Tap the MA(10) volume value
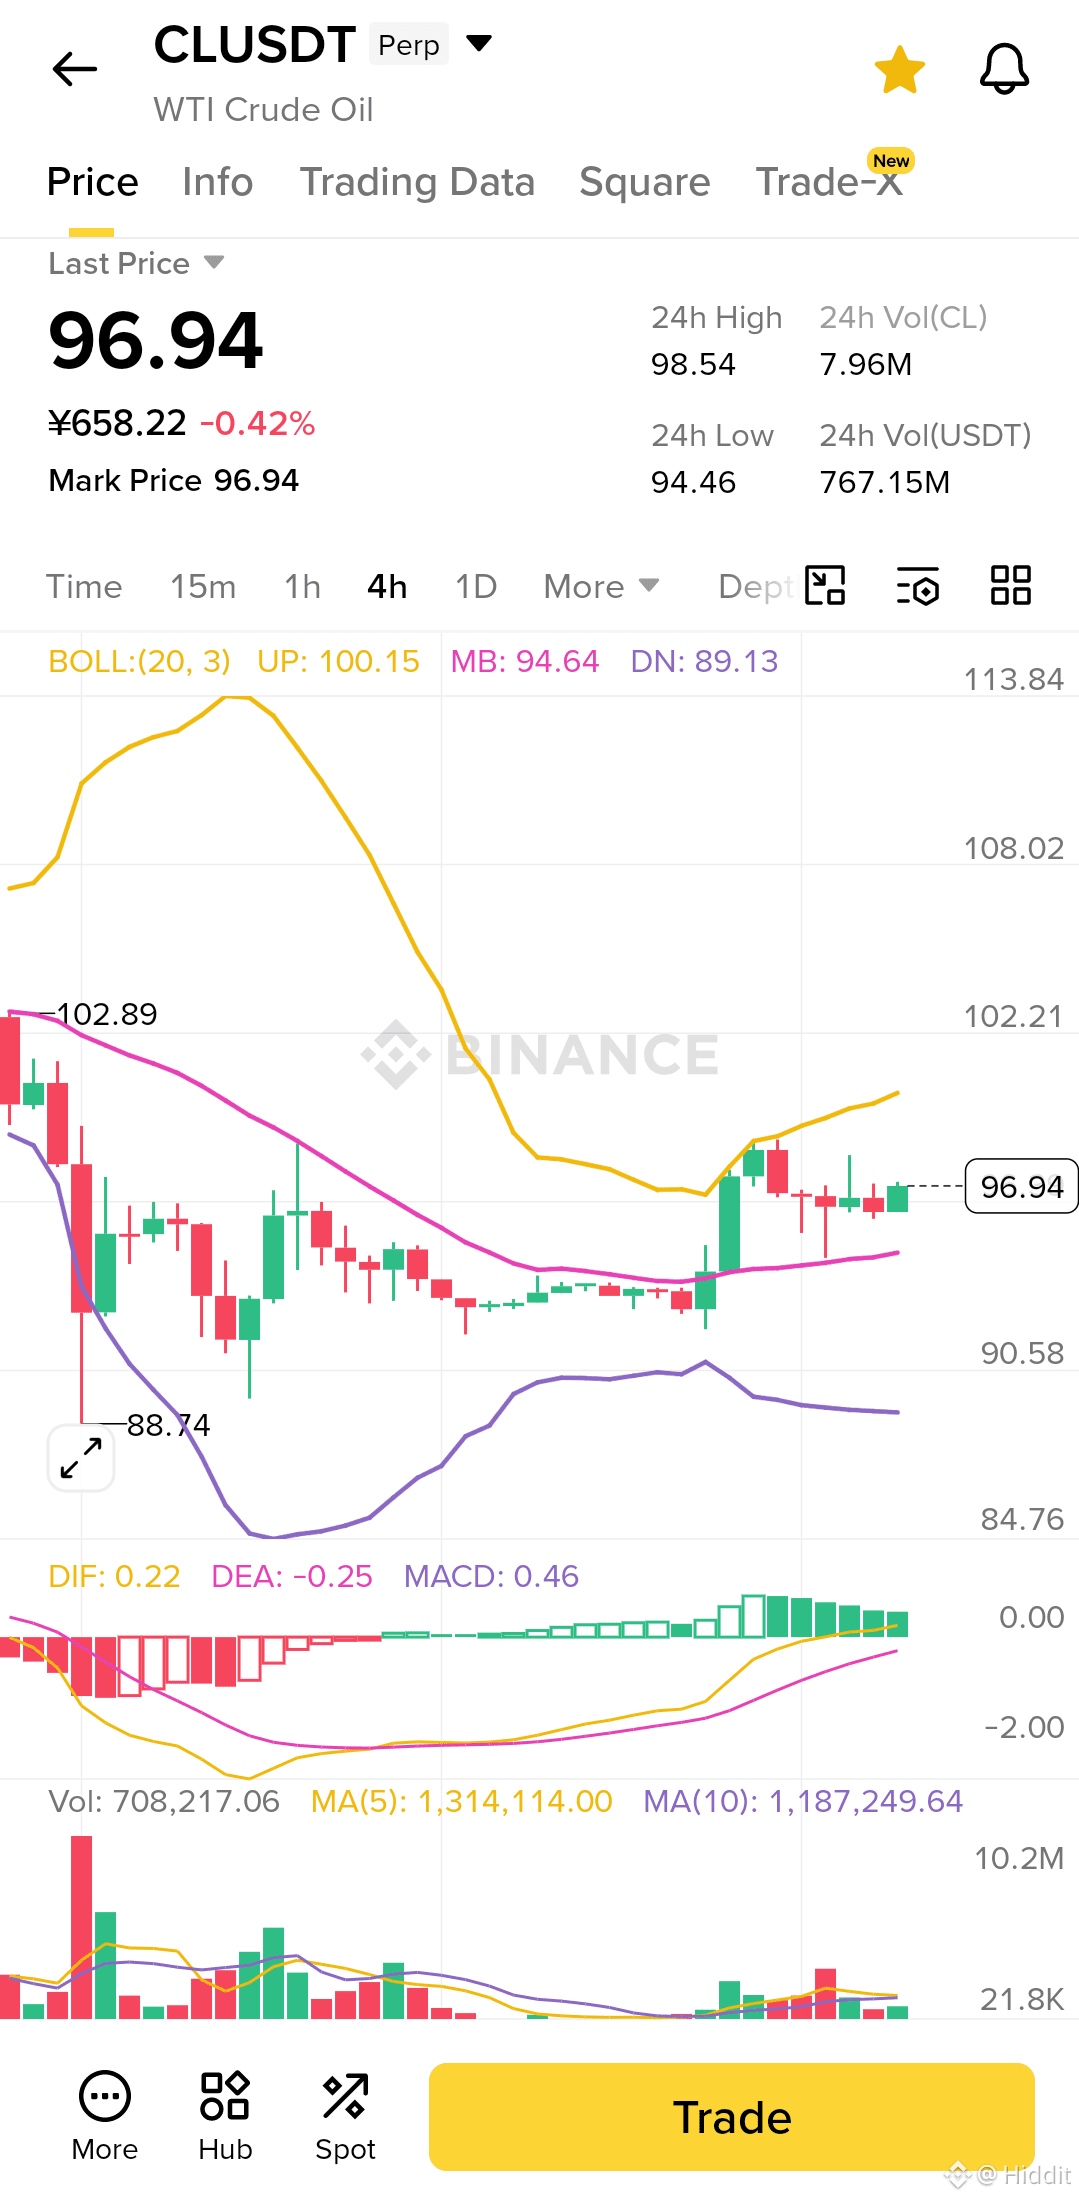This screenshot has width=1079, height=2200. 802,1801
